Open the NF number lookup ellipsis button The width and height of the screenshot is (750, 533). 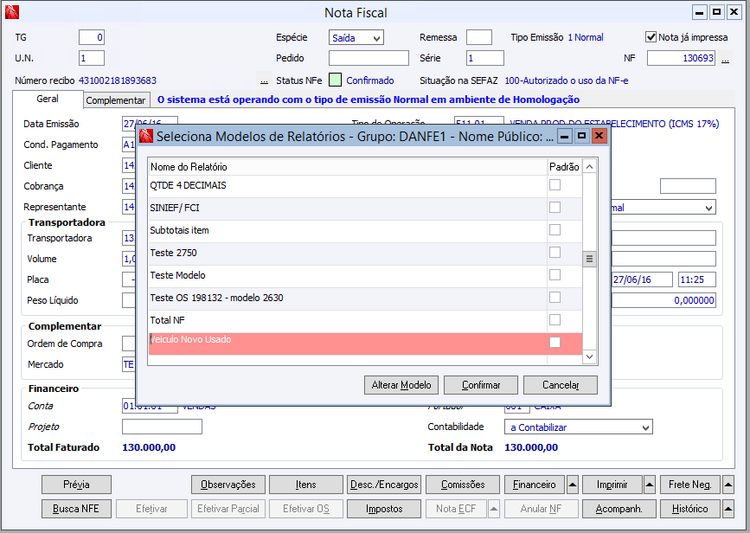coord(726,59)
